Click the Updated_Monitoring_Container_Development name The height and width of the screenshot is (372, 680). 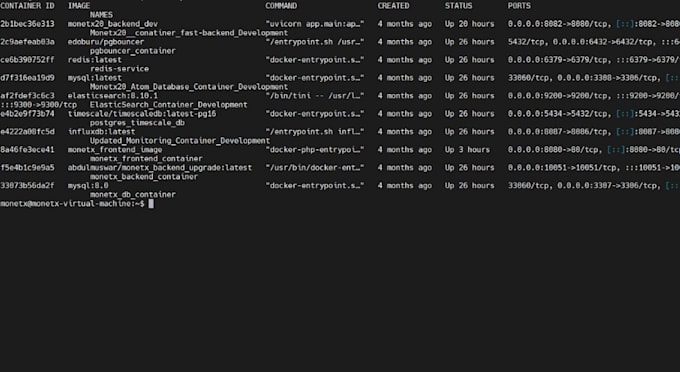180,140
